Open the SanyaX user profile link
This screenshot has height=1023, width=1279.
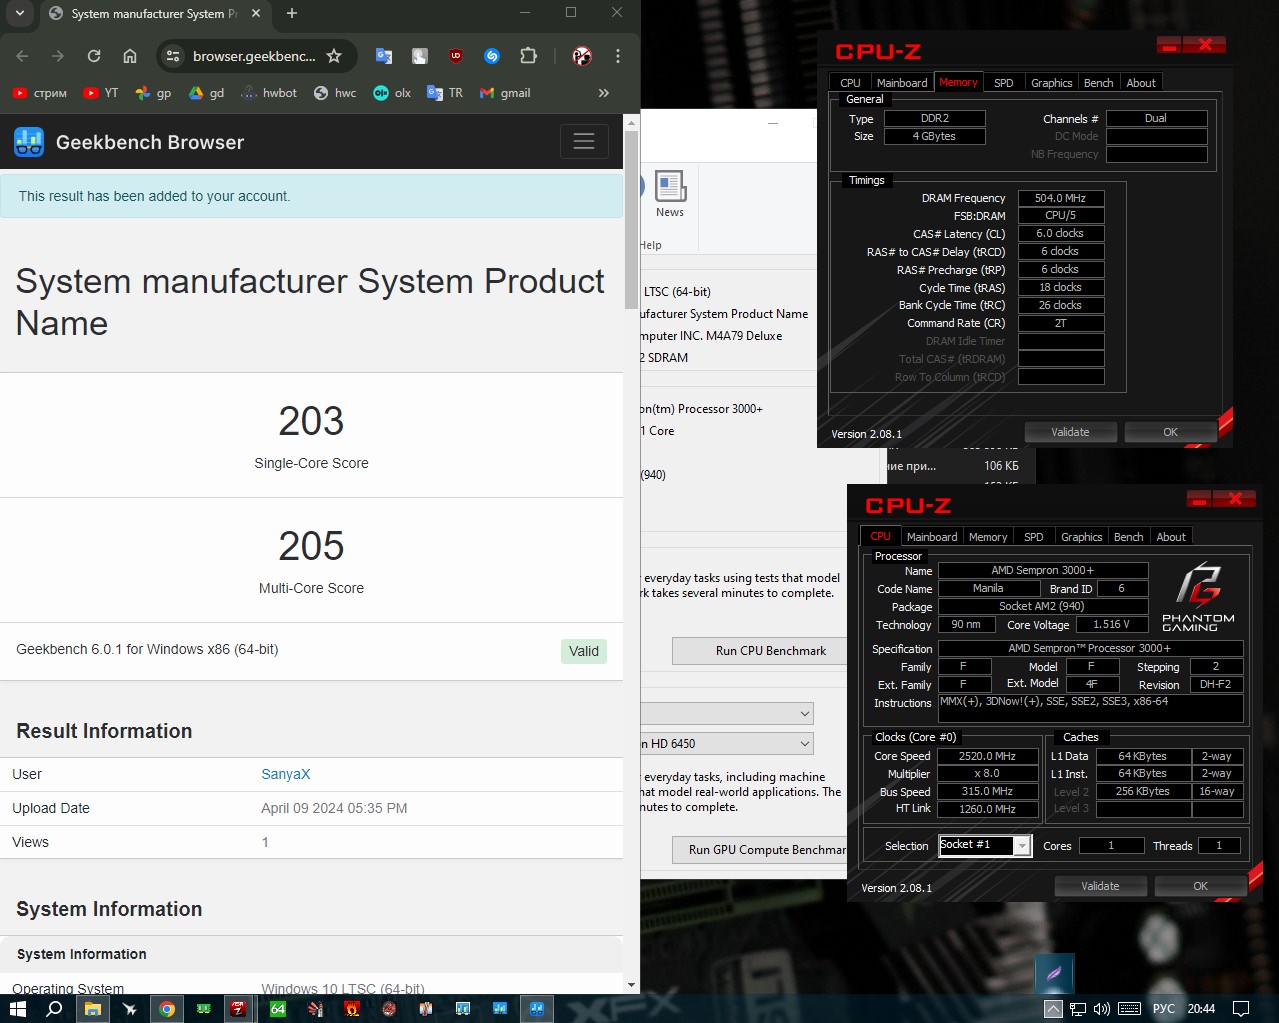tap(286, 774)
